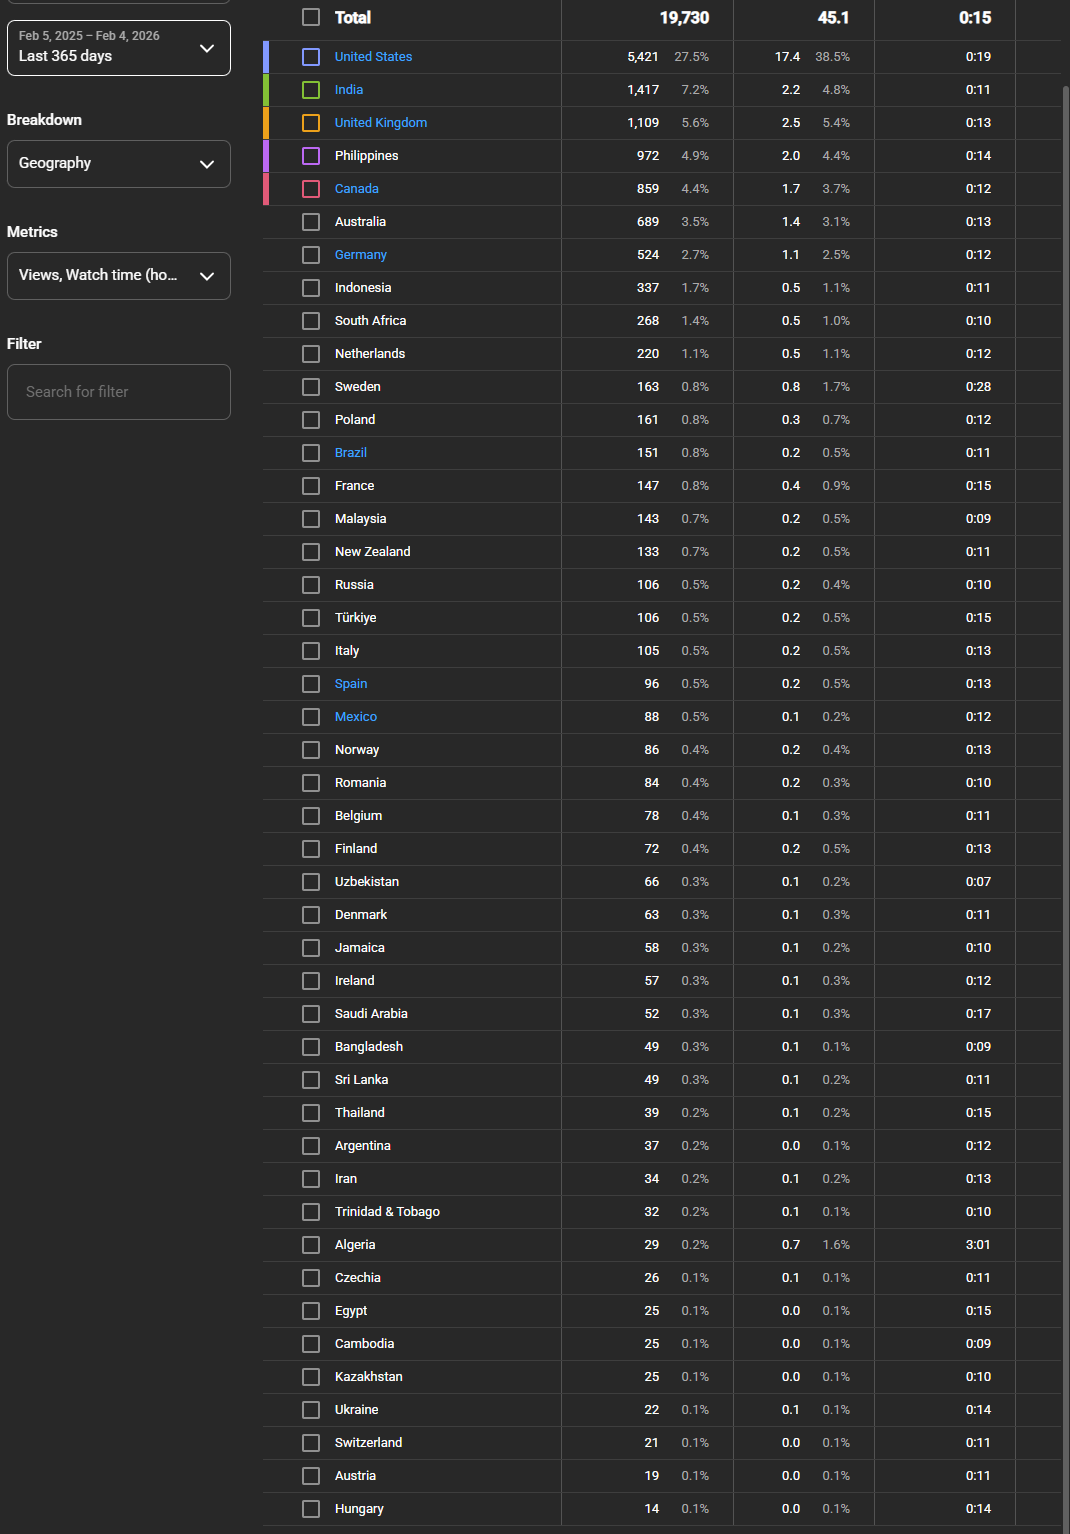Select the Sweden row checkbox
This screenshot has height=1534, width=1070.
pos(311,387)
